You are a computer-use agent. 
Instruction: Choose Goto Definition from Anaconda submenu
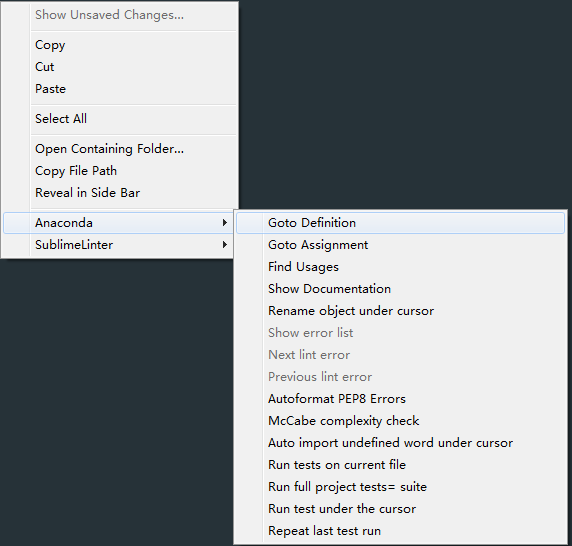pyautogui.click(x=400, y=223)
